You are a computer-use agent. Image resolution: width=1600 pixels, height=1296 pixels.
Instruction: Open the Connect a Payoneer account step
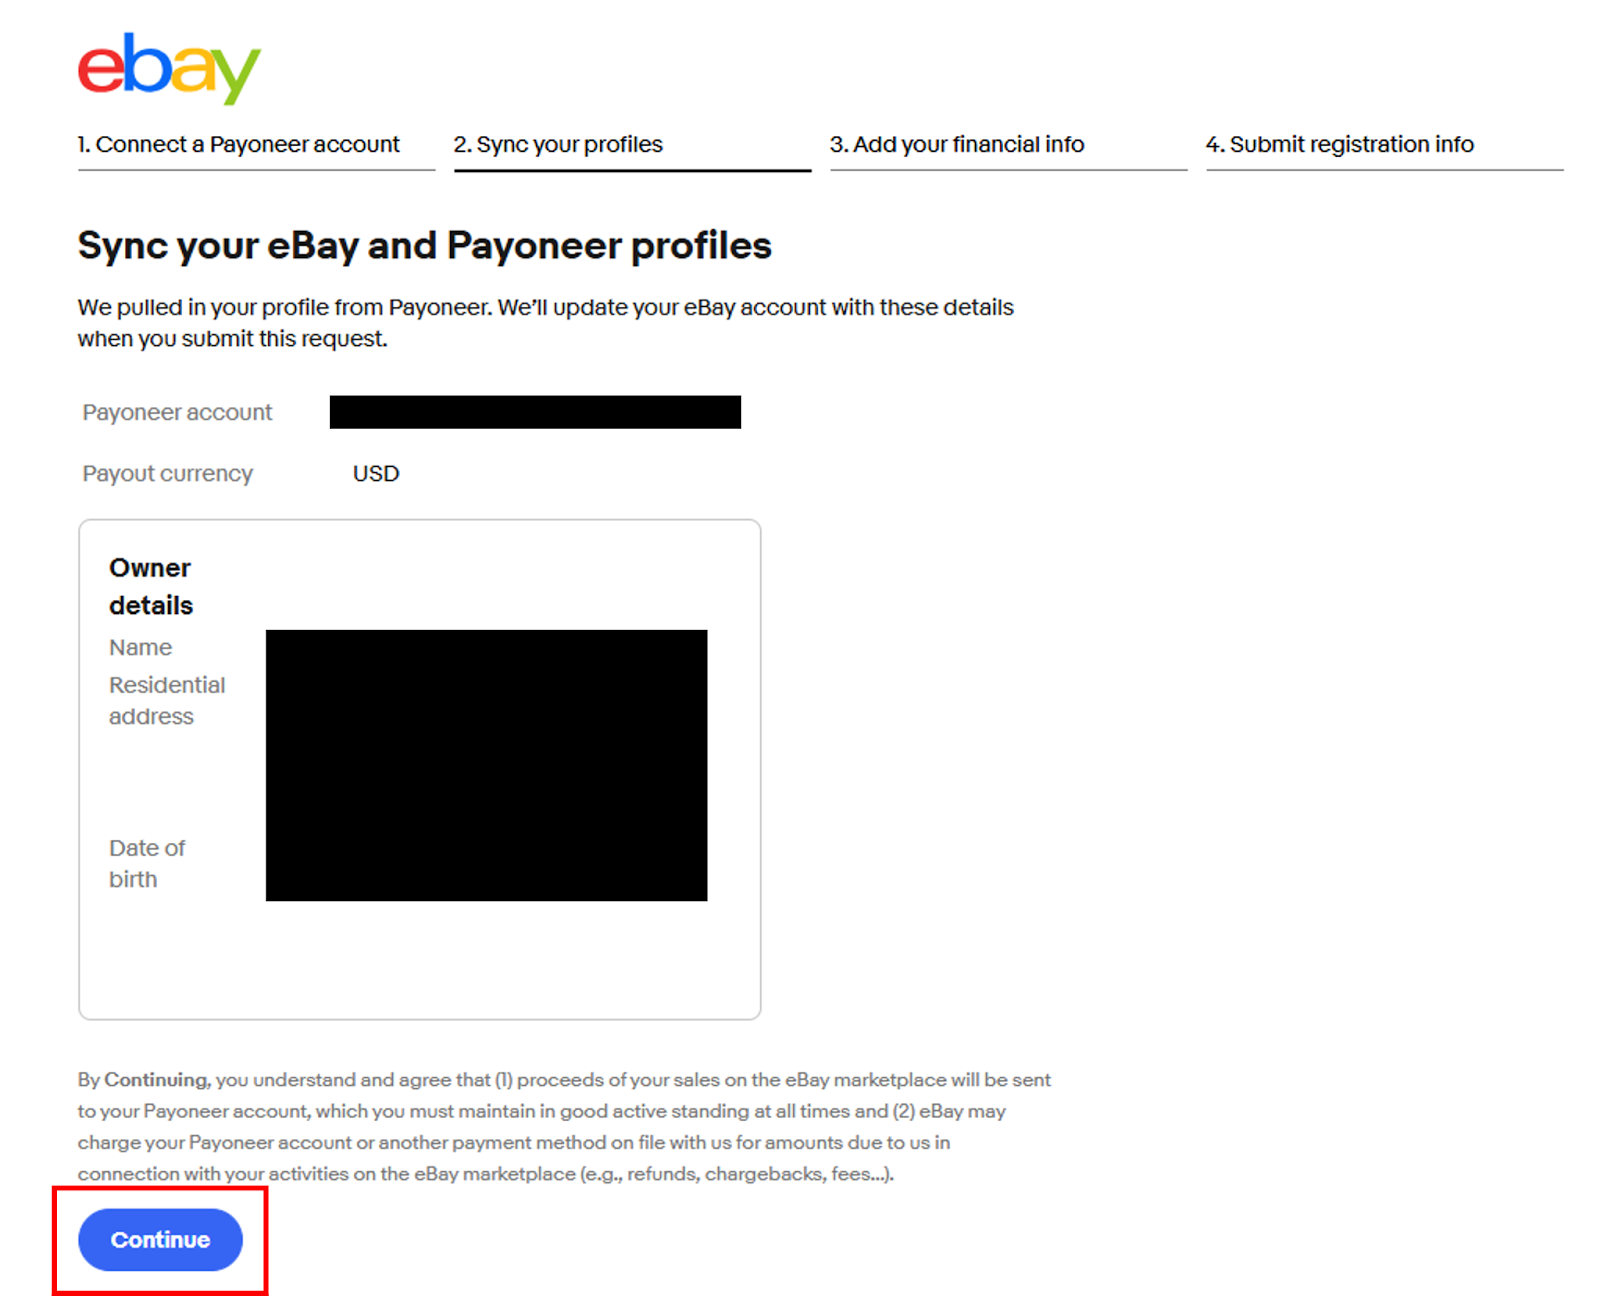[239, 144]
